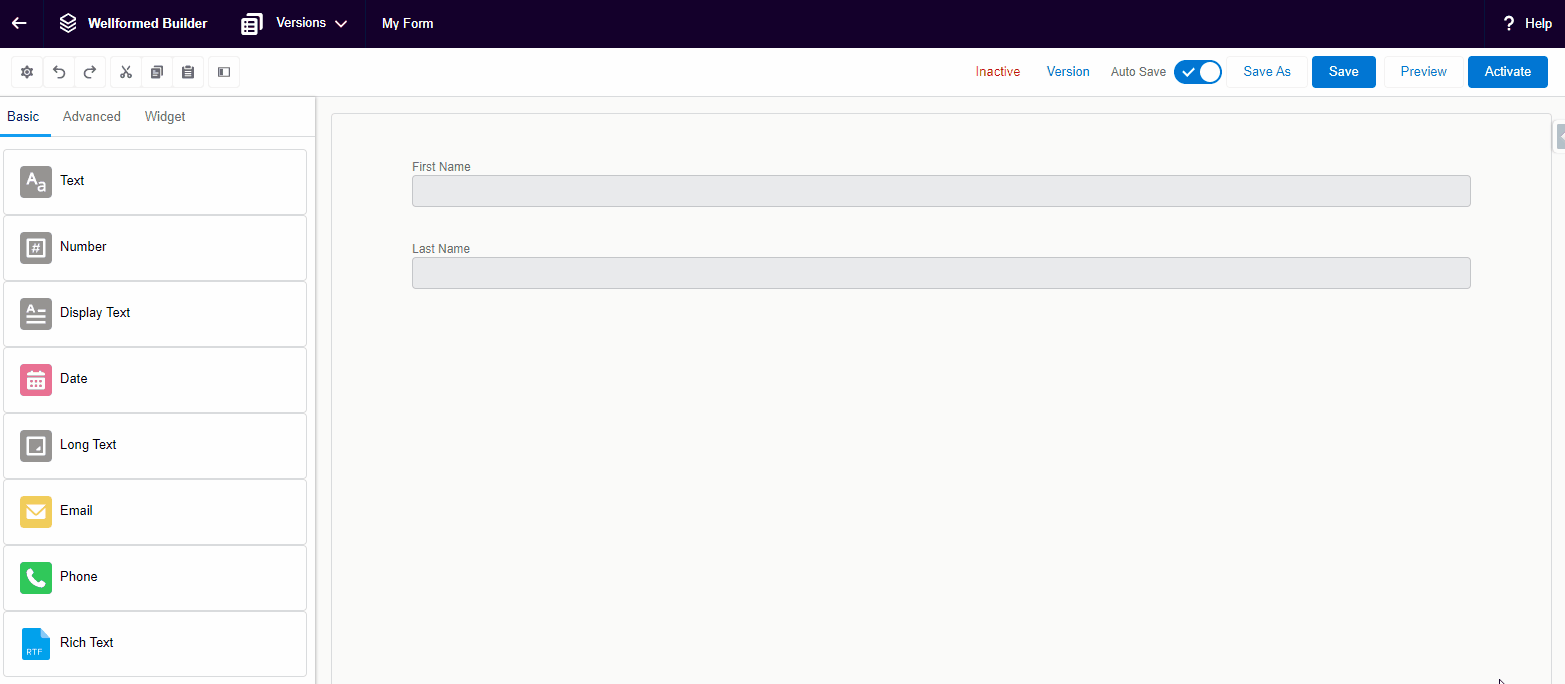Screen dimensions: 1565x684
Task: Click the Save As button
Action: click(1266, 72)
